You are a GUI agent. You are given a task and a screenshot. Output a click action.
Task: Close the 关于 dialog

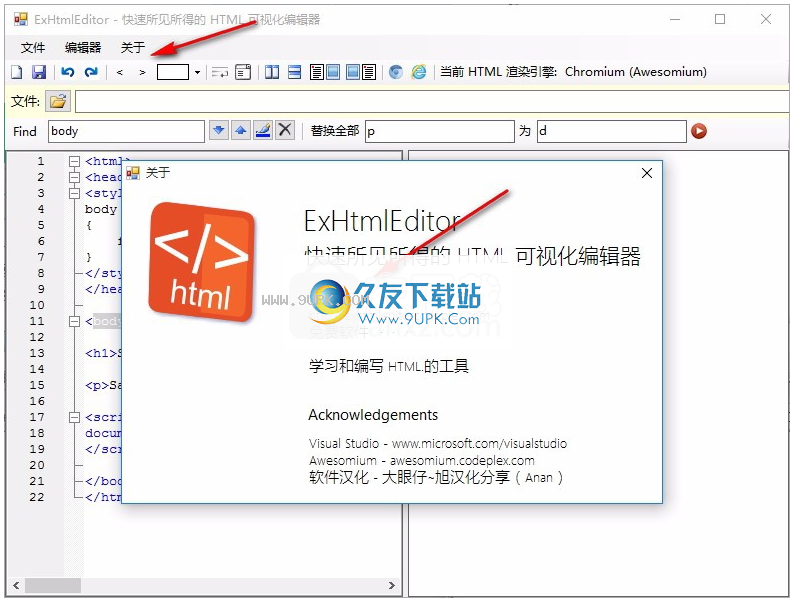coord(647,173)
